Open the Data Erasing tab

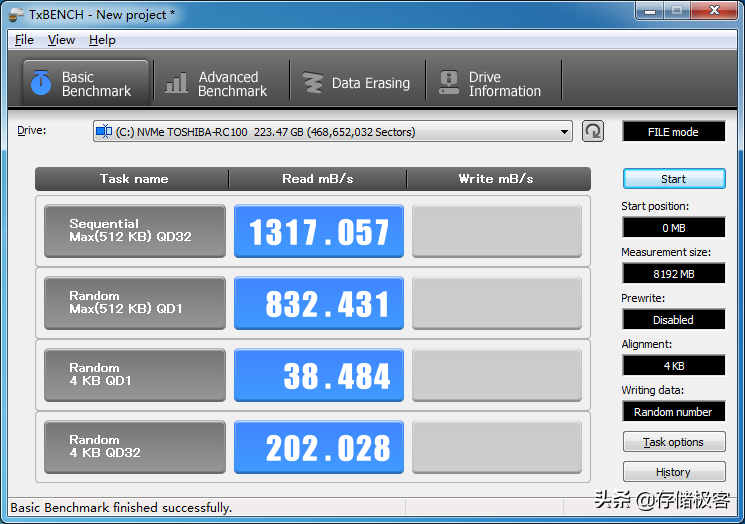[358, 83]
